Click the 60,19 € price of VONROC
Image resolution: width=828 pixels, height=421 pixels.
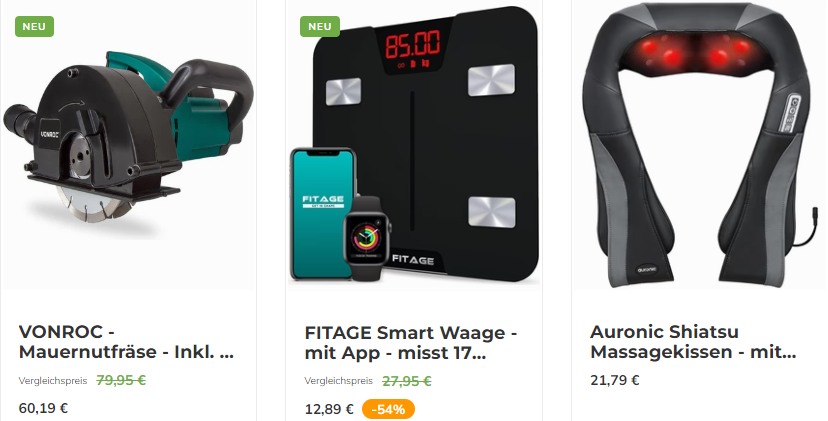click(x=43, y=408)
